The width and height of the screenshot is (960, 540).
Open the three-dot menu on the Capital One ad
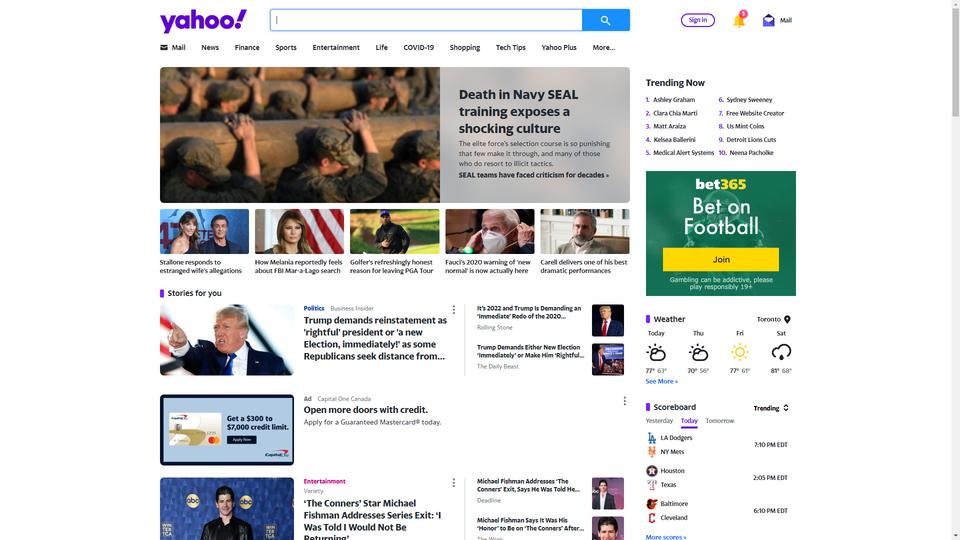(624, 400)
